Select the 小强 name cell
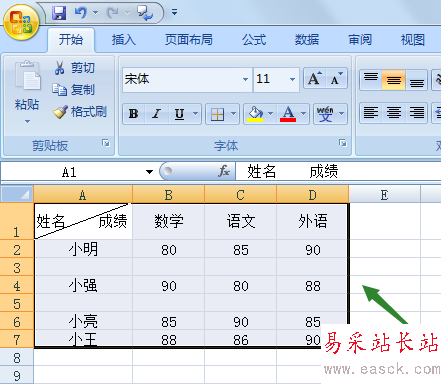The height and width of the screenshot is (384, 441). [83, 285]
